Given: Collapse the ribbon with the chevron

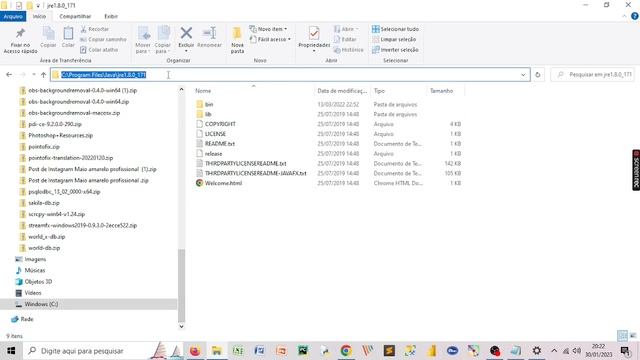Looking at the screenshot, I should tap(624, 16).
